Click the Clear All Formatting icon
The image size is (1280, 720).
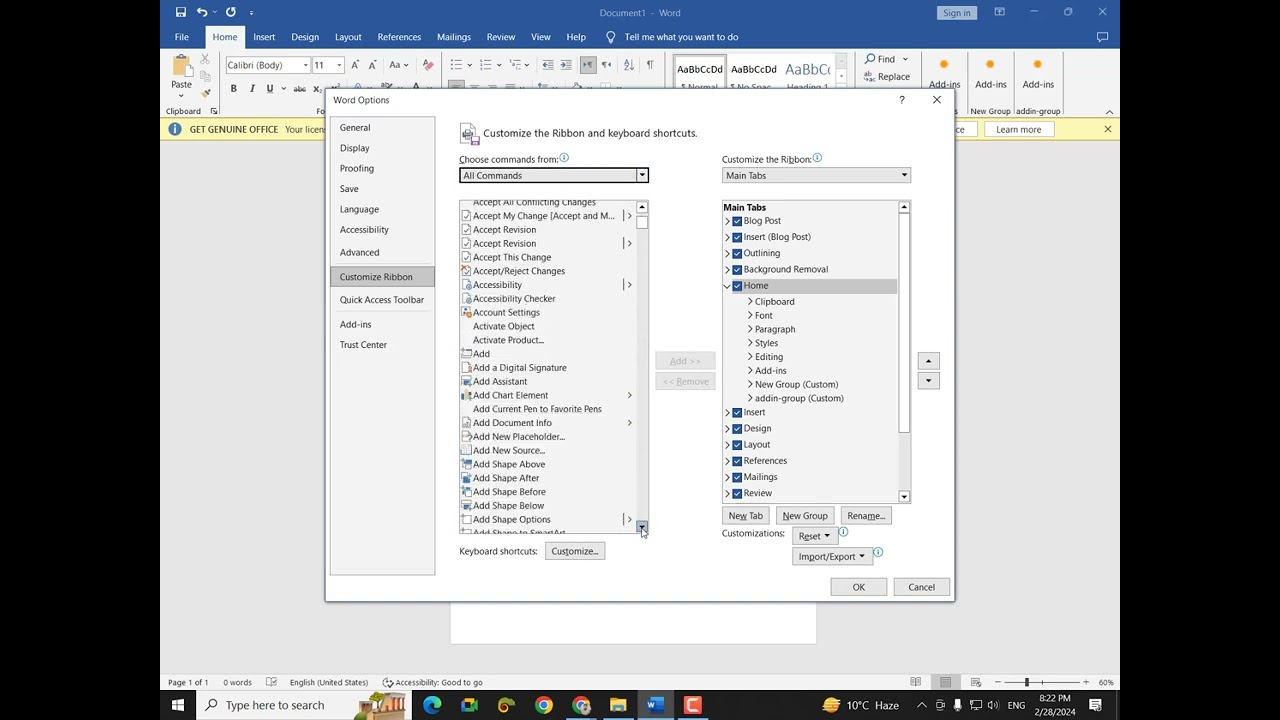pyautogui.click(x=428, y=65)
